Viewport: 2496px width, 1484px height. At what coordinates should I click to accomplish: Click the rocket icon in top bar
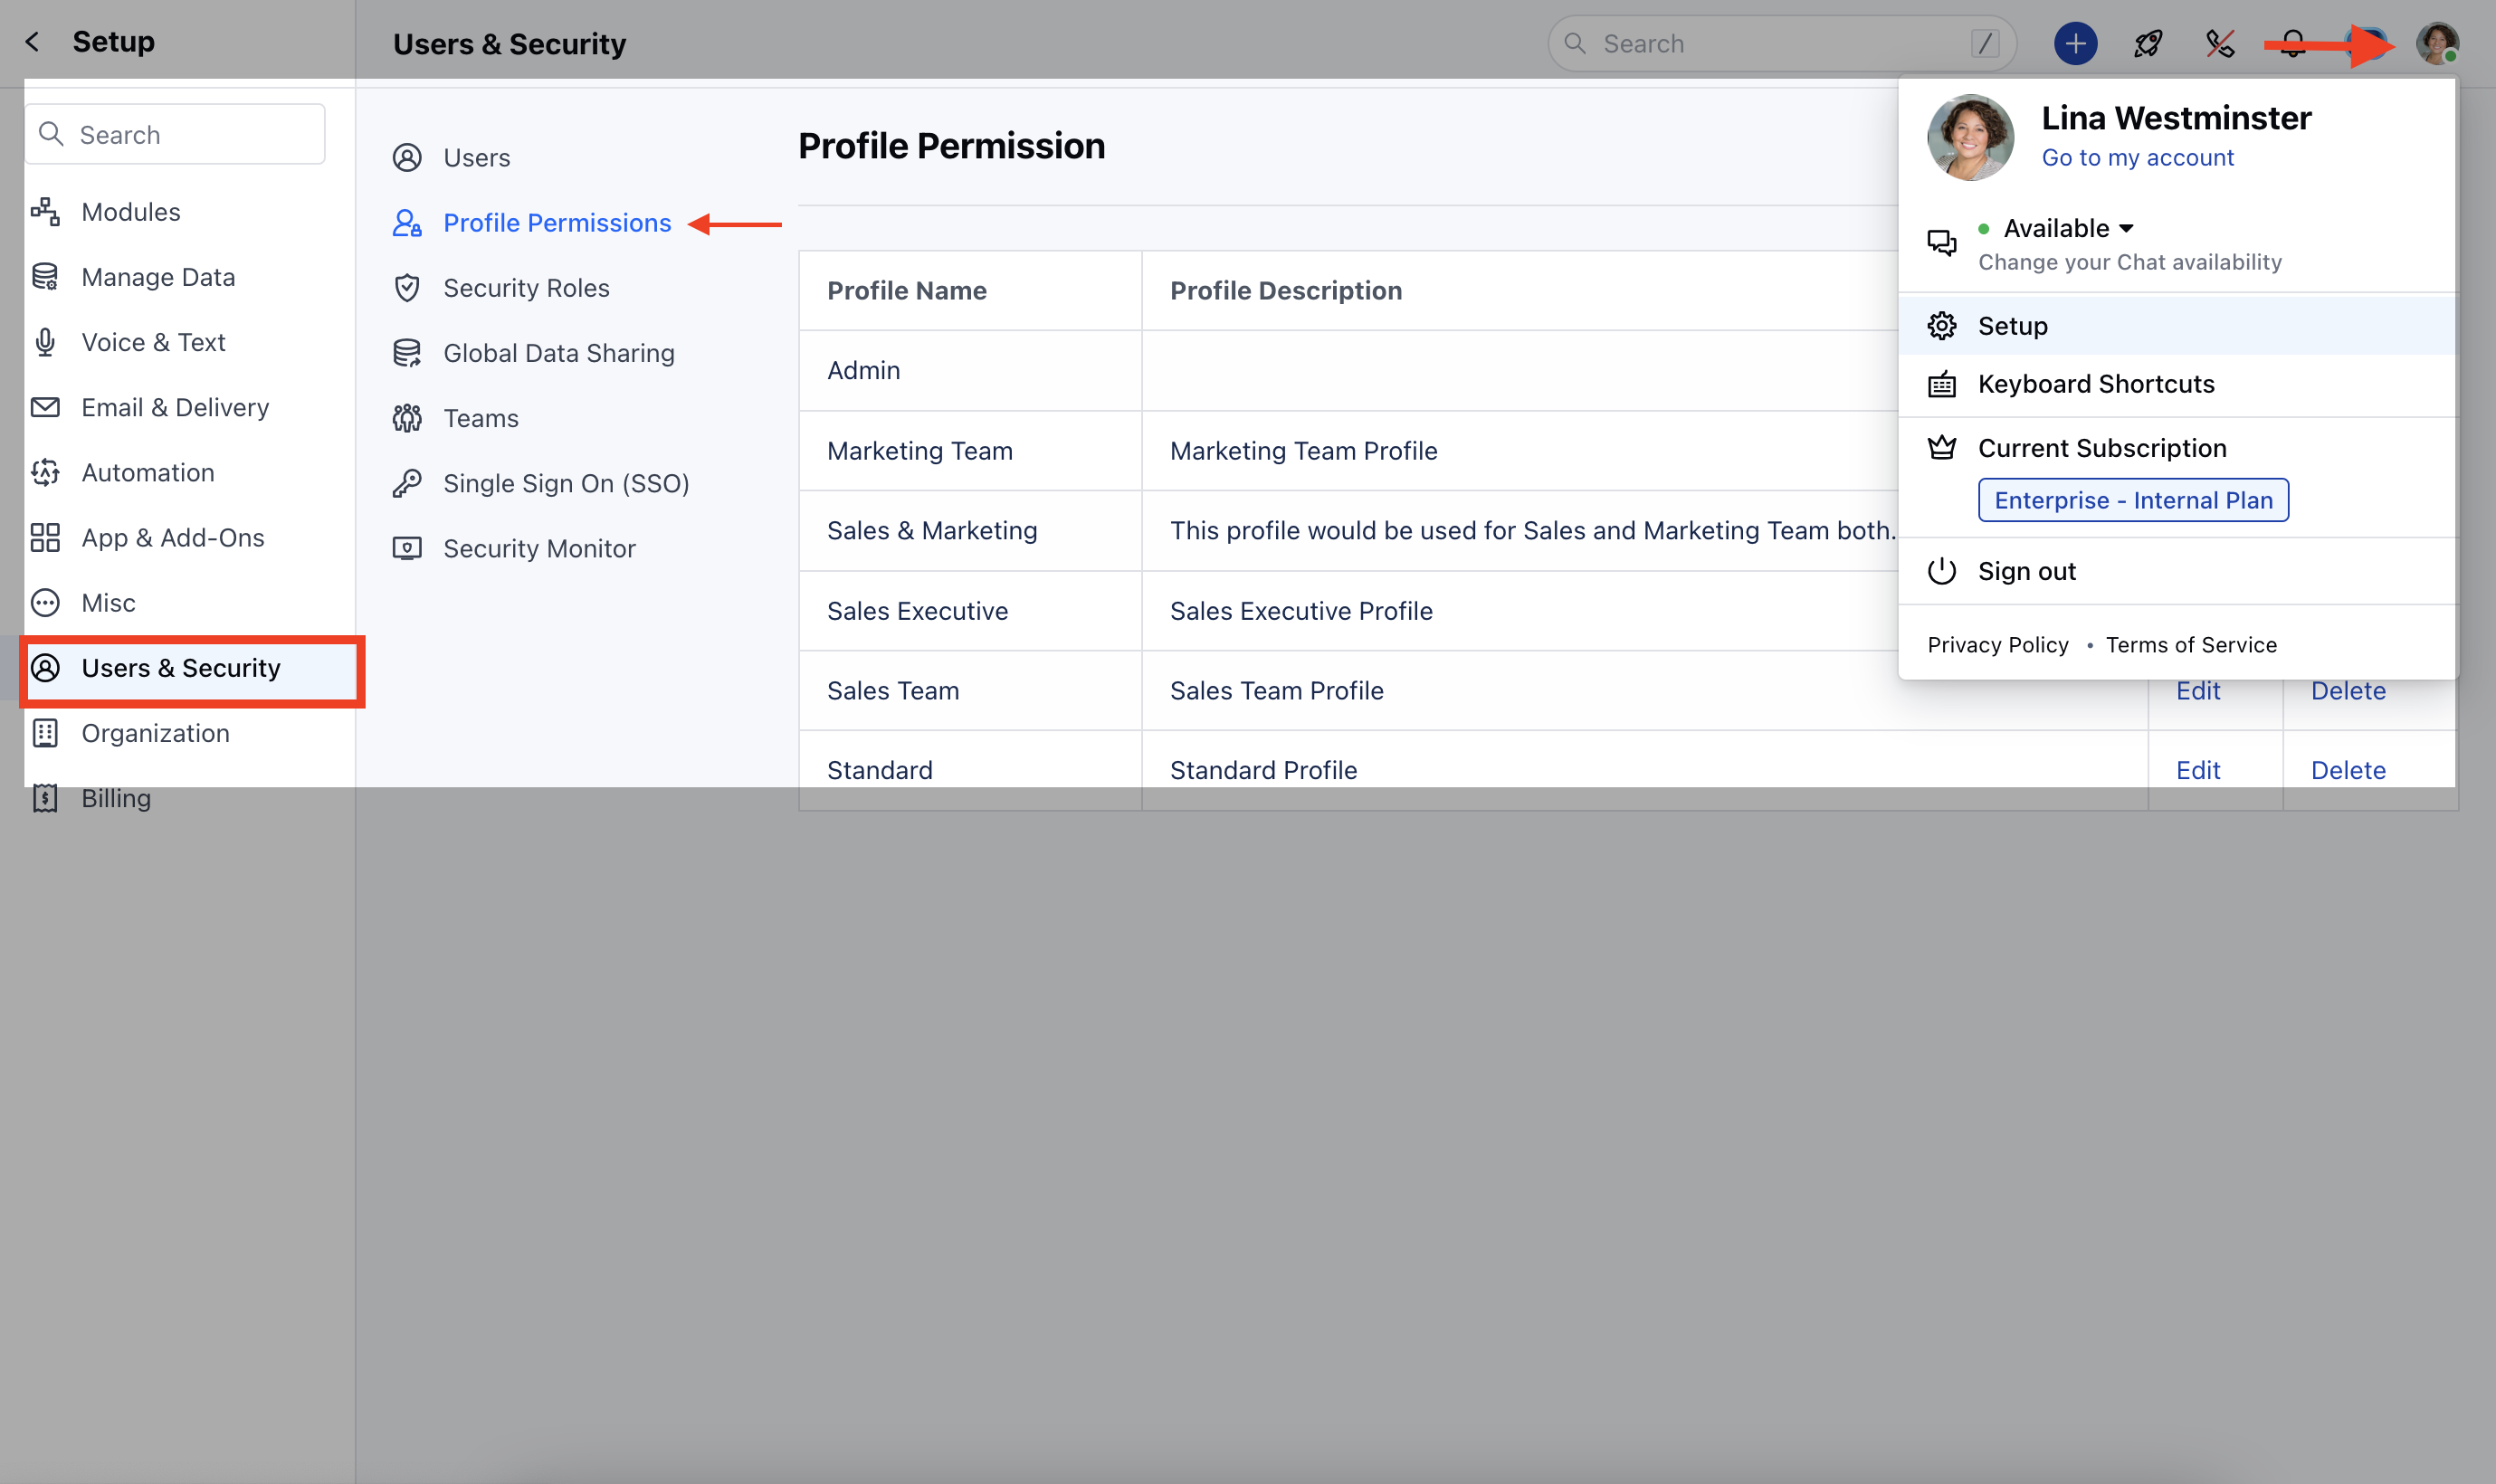(x=2147, y=44)
